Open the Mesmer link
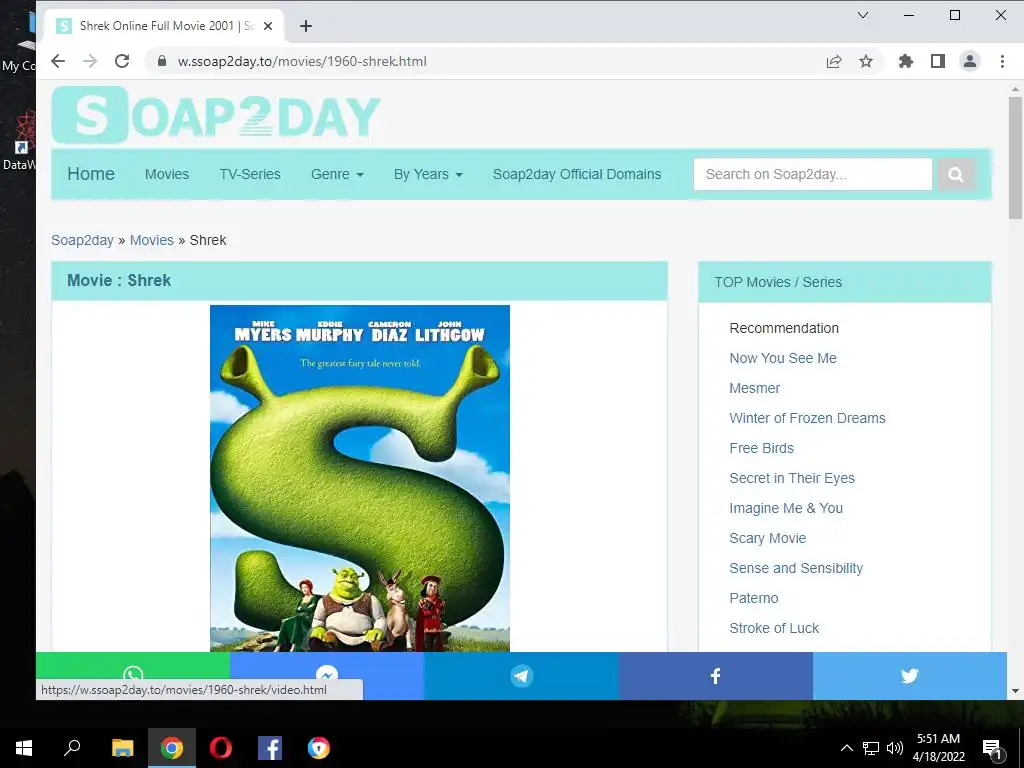Screen dimensions: 1024x768 [x=754, y=388]
